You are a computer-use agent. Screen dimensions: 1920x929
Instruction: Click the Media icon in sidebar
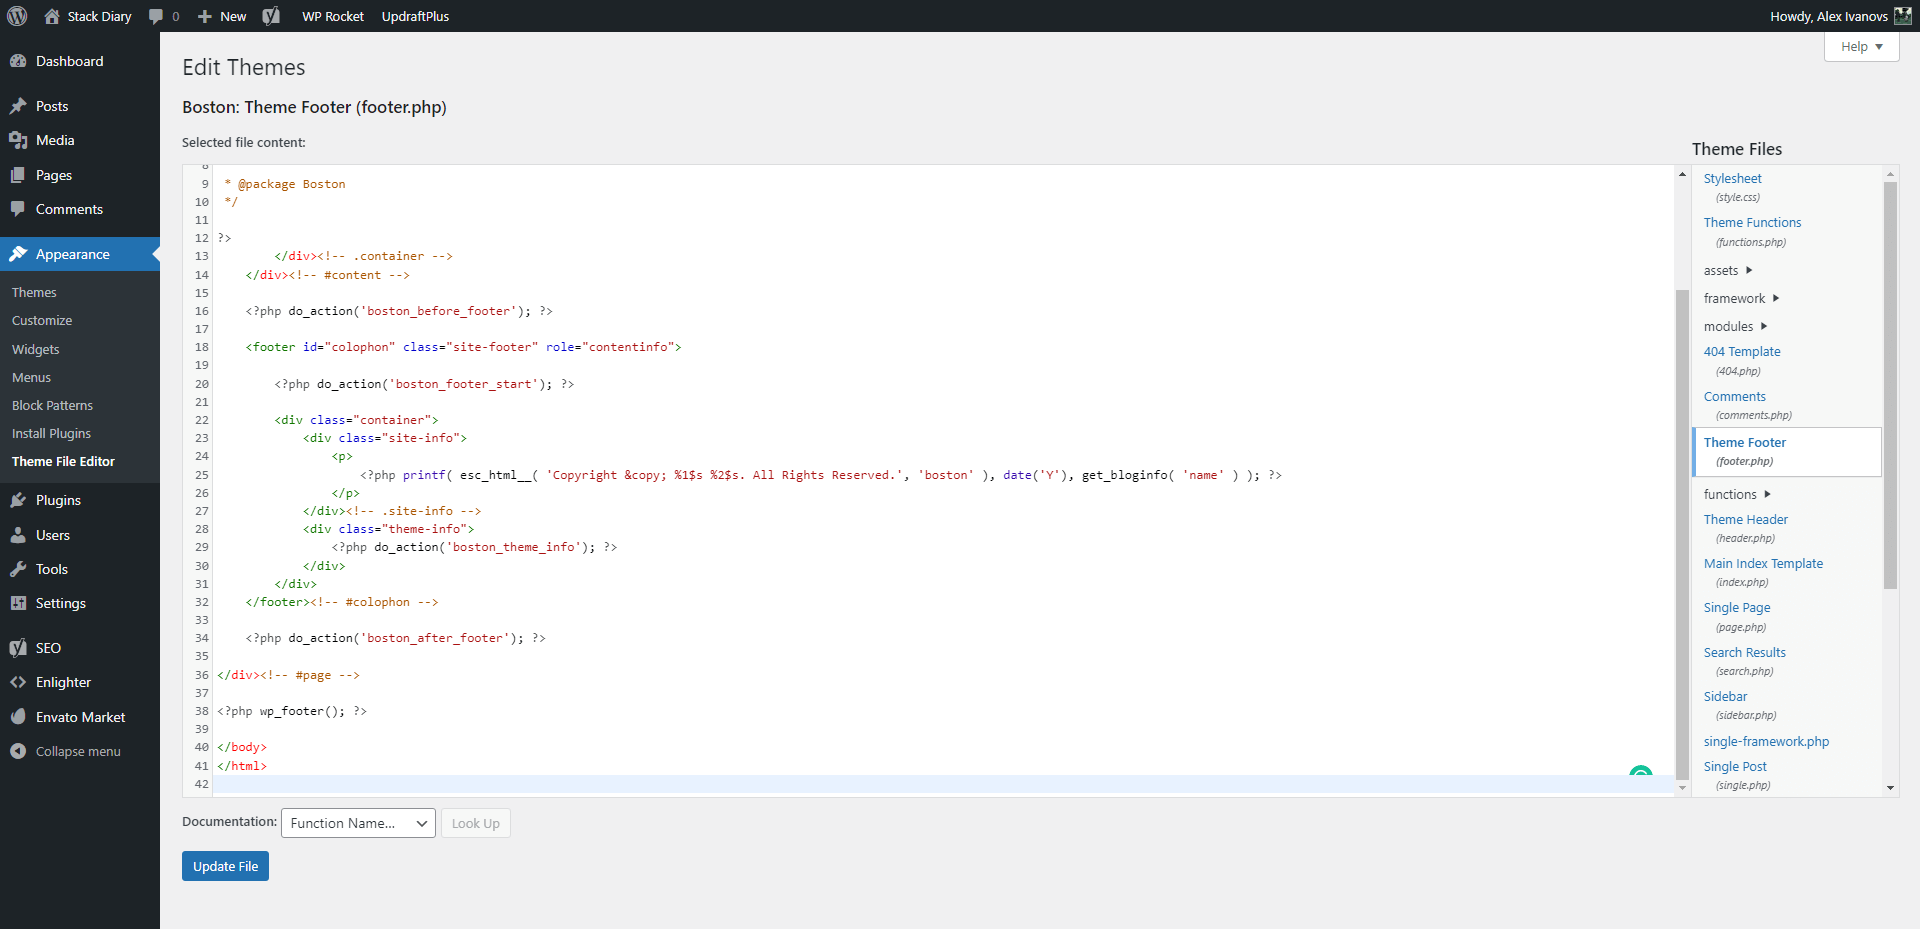click(x=18, y=140)
